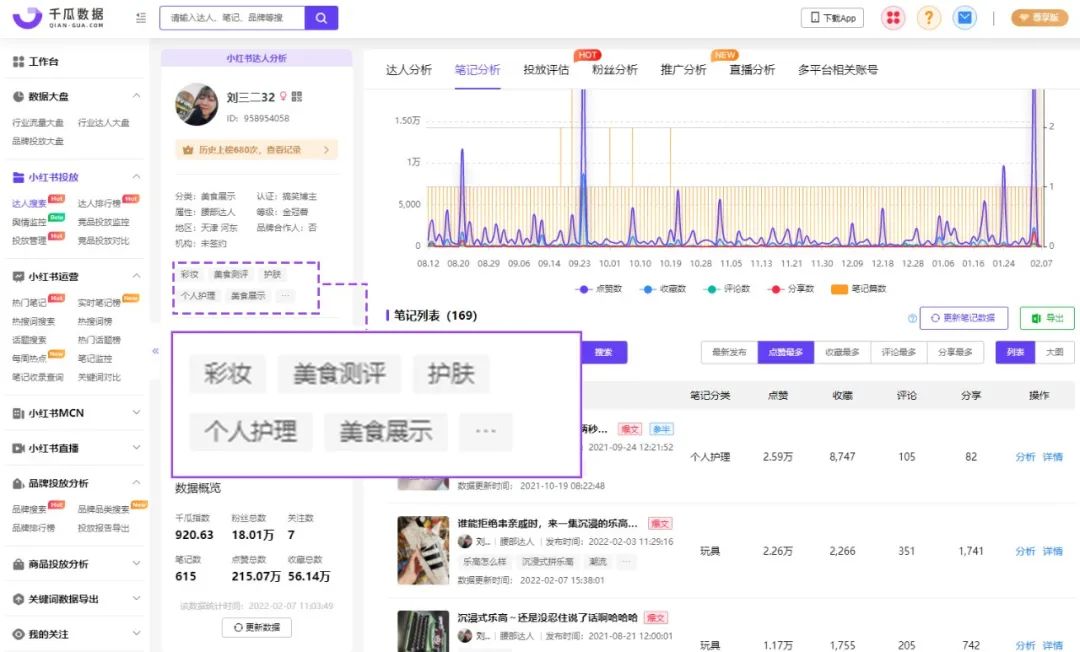
Task: Open the 多平台相关账号 tab
Action: click(x=838, y=70)
